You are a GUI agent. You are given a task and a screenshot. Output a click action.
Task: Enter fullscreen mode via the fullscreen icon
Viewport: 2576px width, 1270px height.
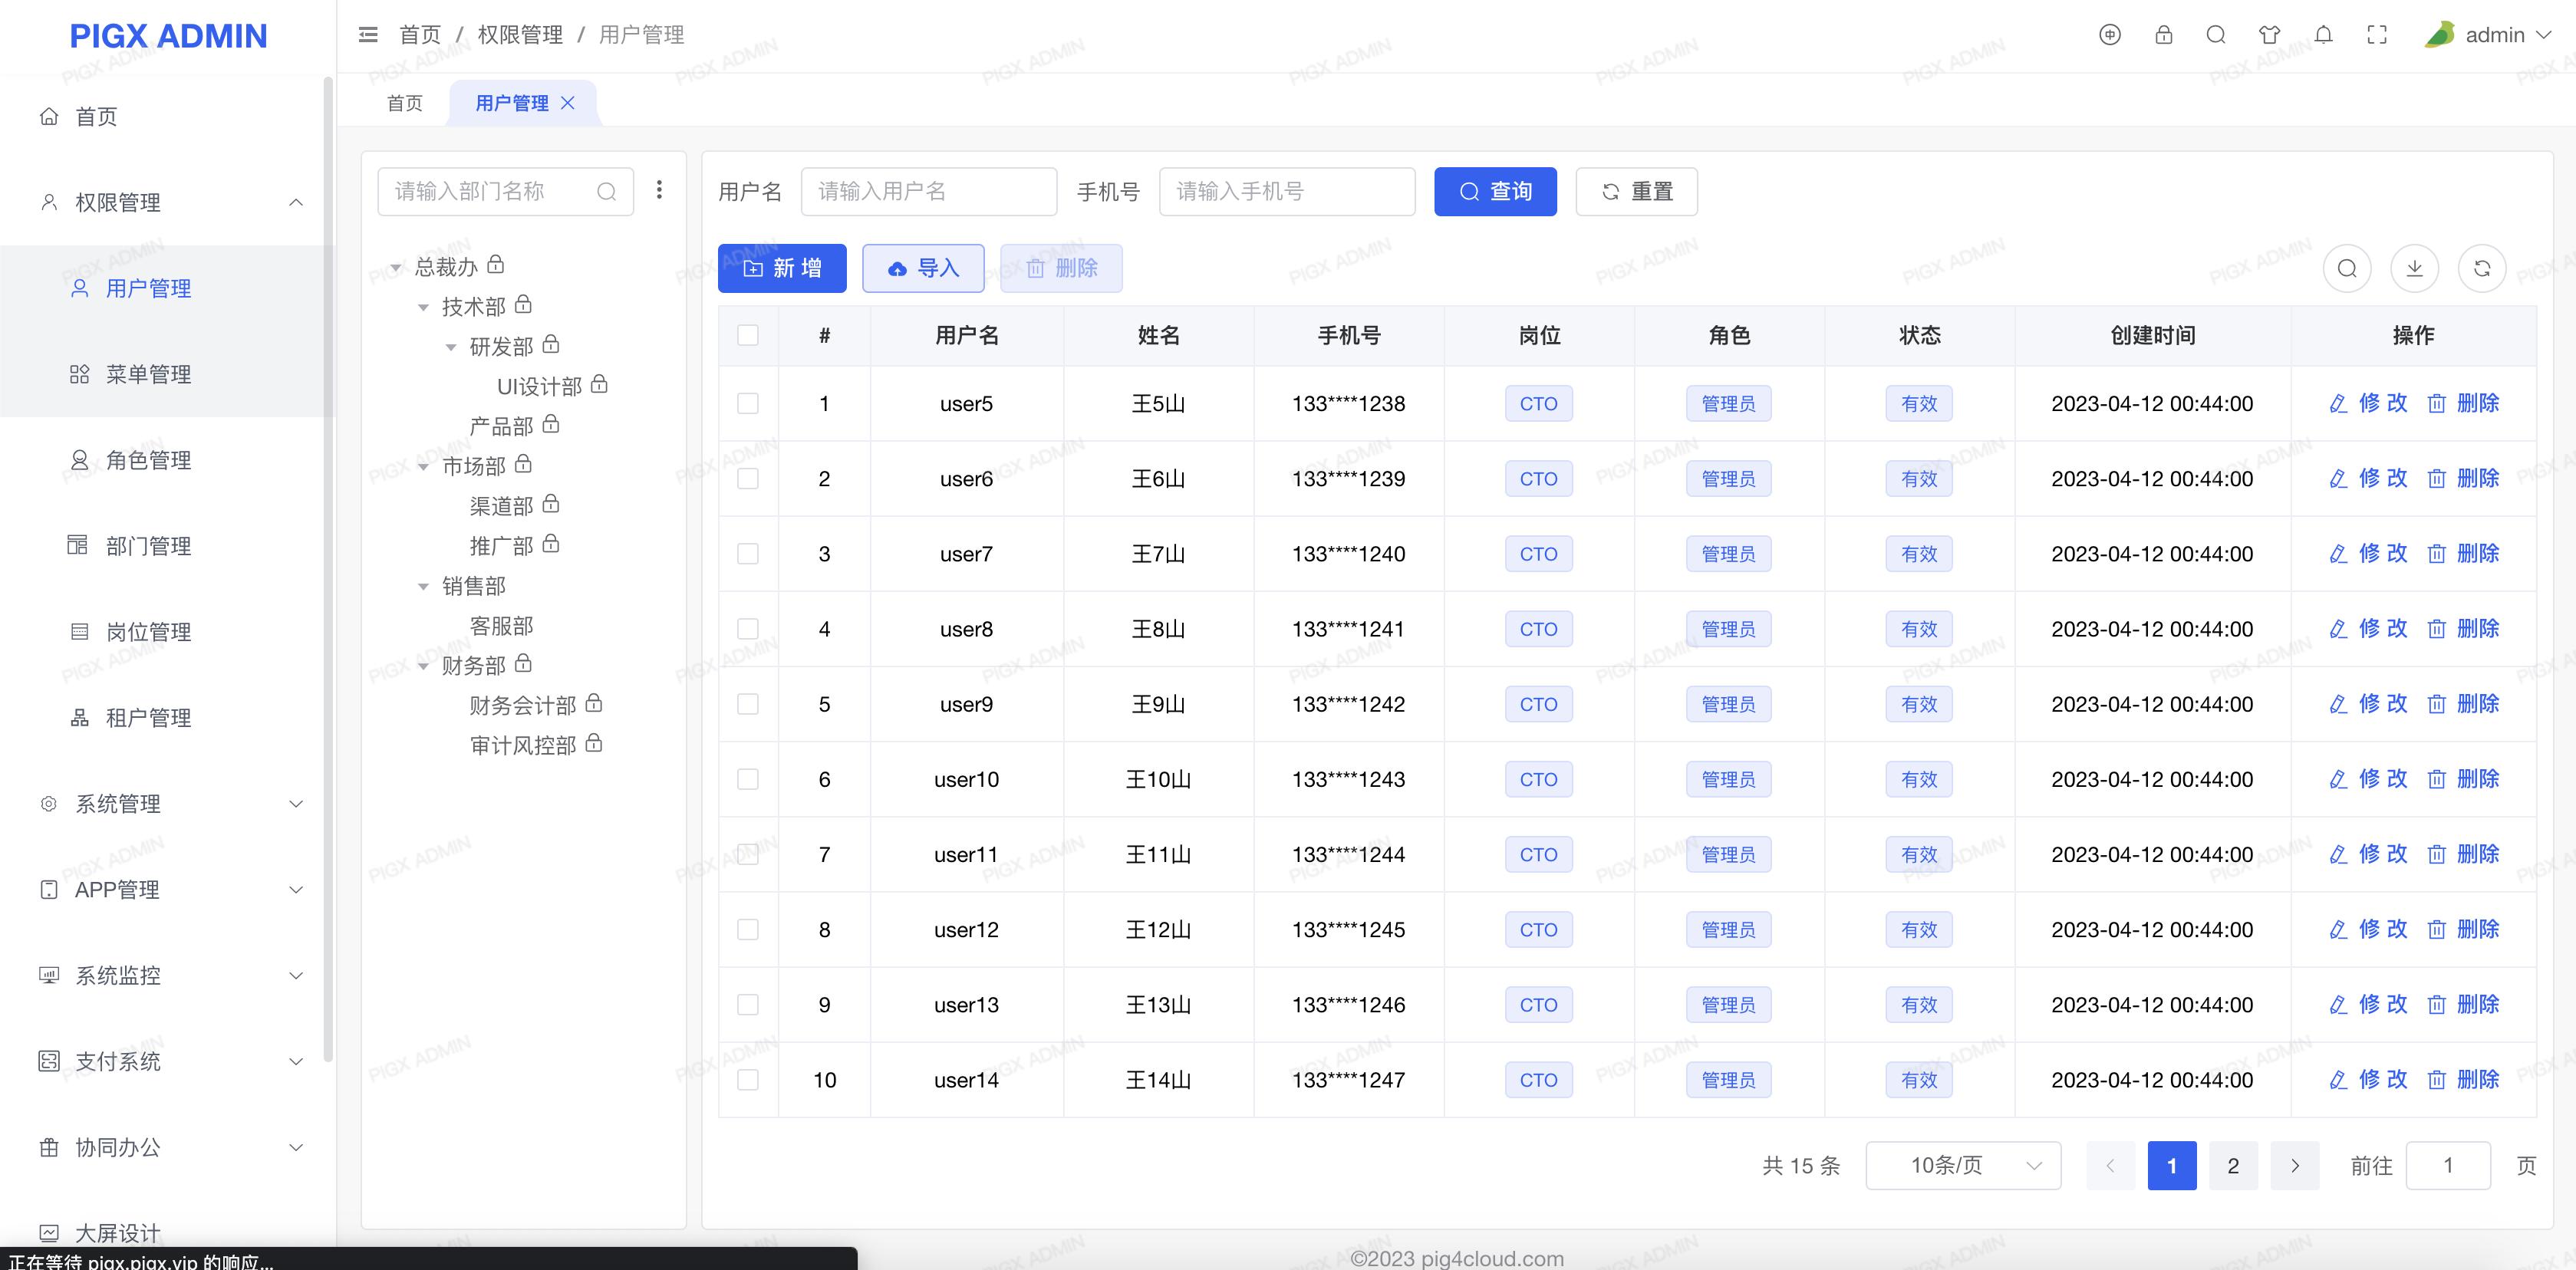click(2377, 33)
